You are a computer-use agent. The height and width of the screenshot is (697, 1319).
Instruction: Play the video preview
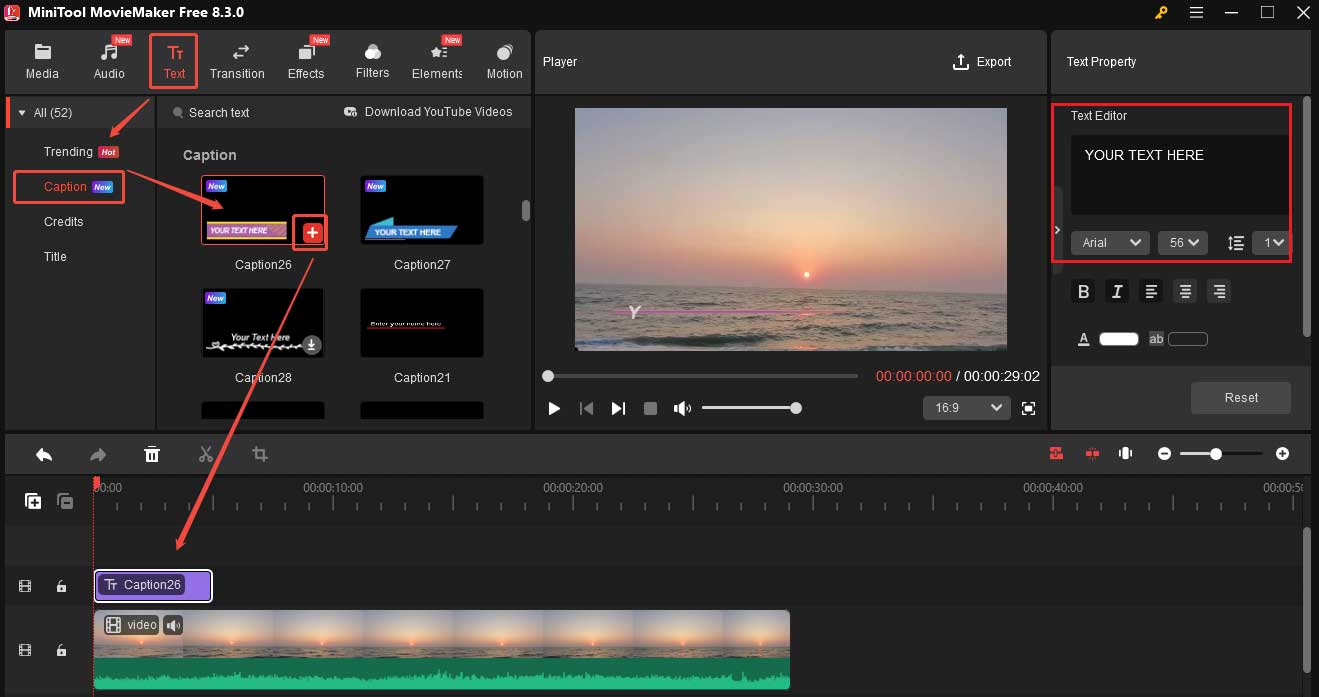[x=554, y=408]
